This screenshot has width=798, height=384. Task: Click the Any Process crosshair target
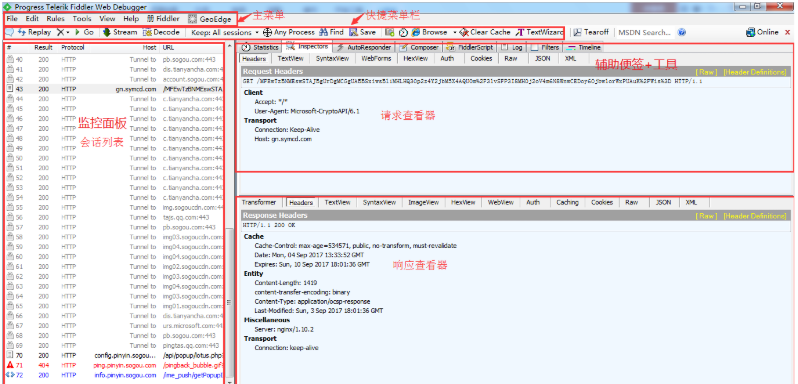pos(289,32)
